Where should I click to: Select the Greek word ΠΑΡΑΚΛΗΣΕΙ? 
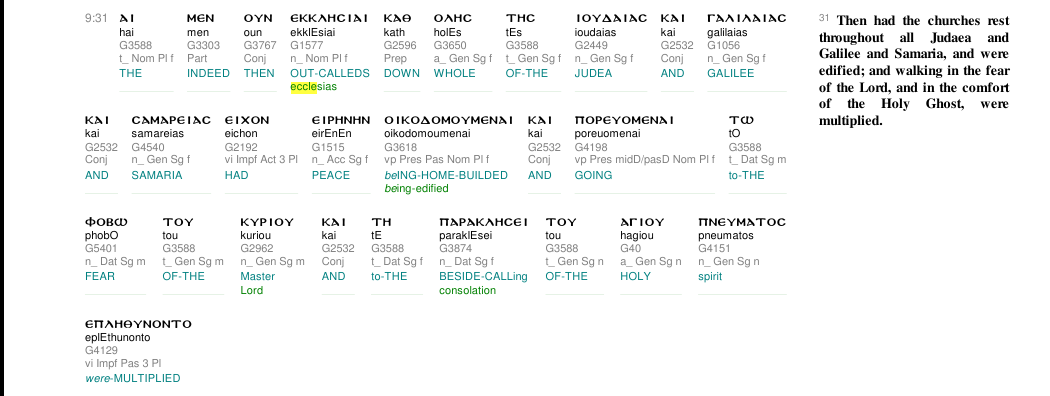pos(483,222)
